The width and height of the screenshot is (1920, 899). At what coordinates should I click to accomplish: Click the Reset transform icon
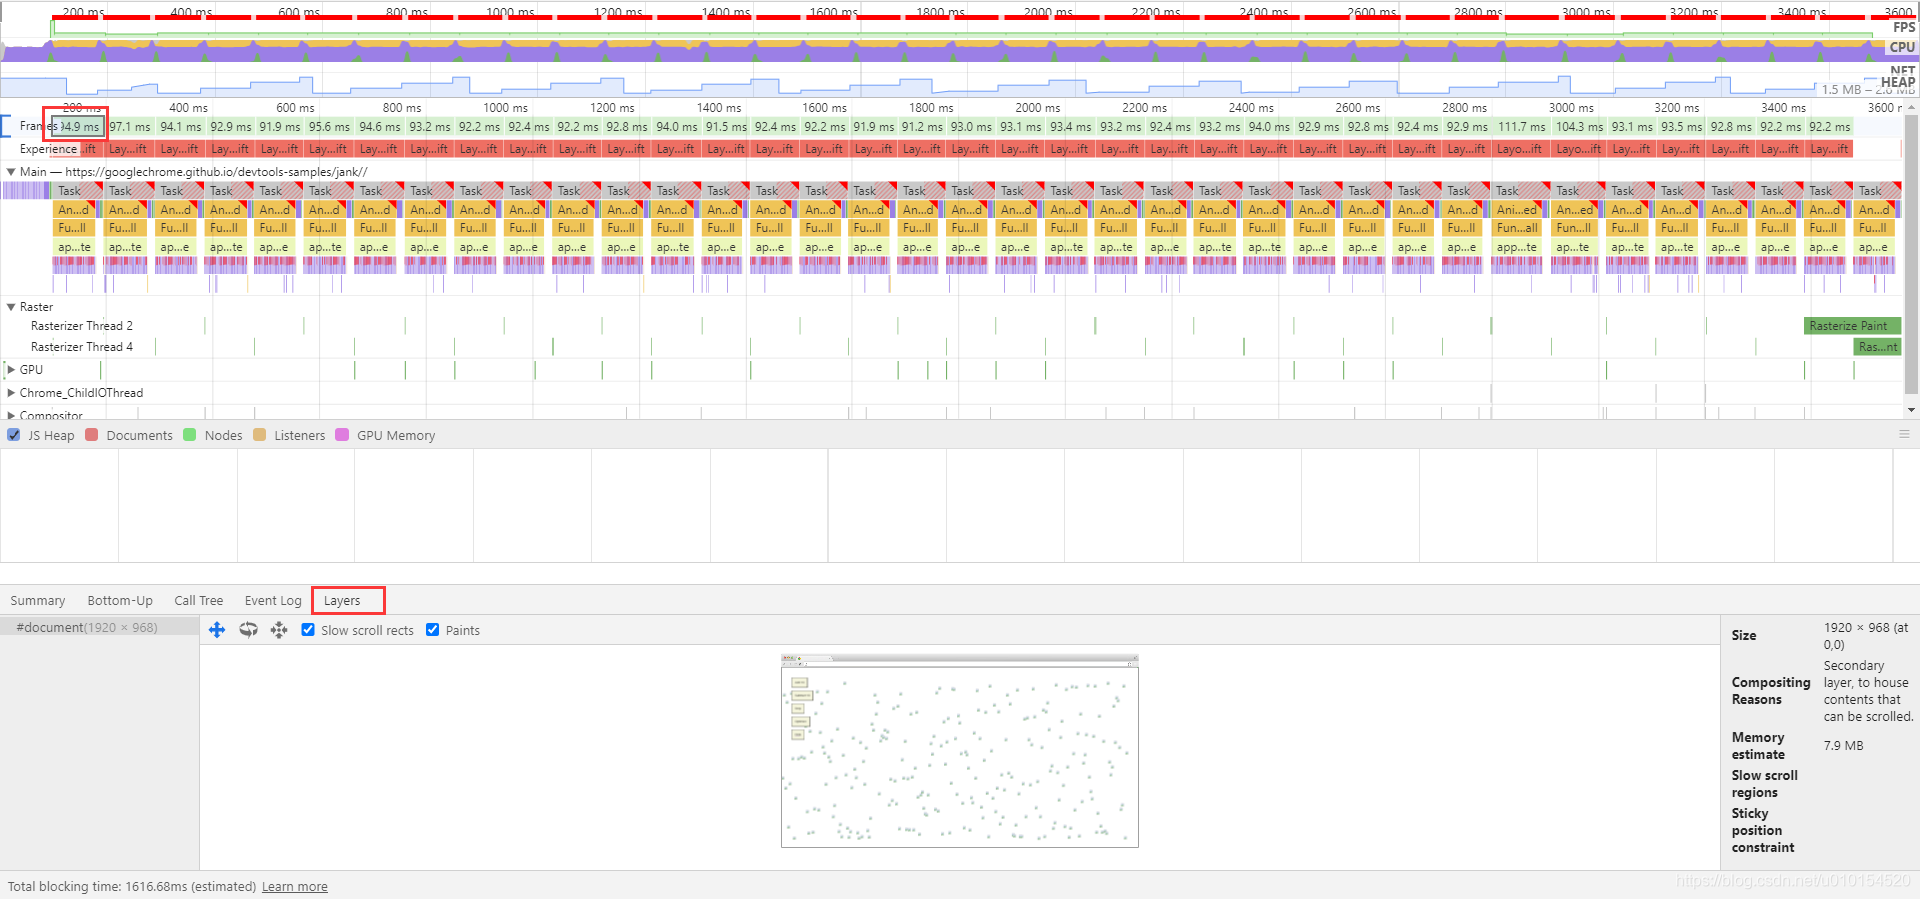tap(279, 630)
